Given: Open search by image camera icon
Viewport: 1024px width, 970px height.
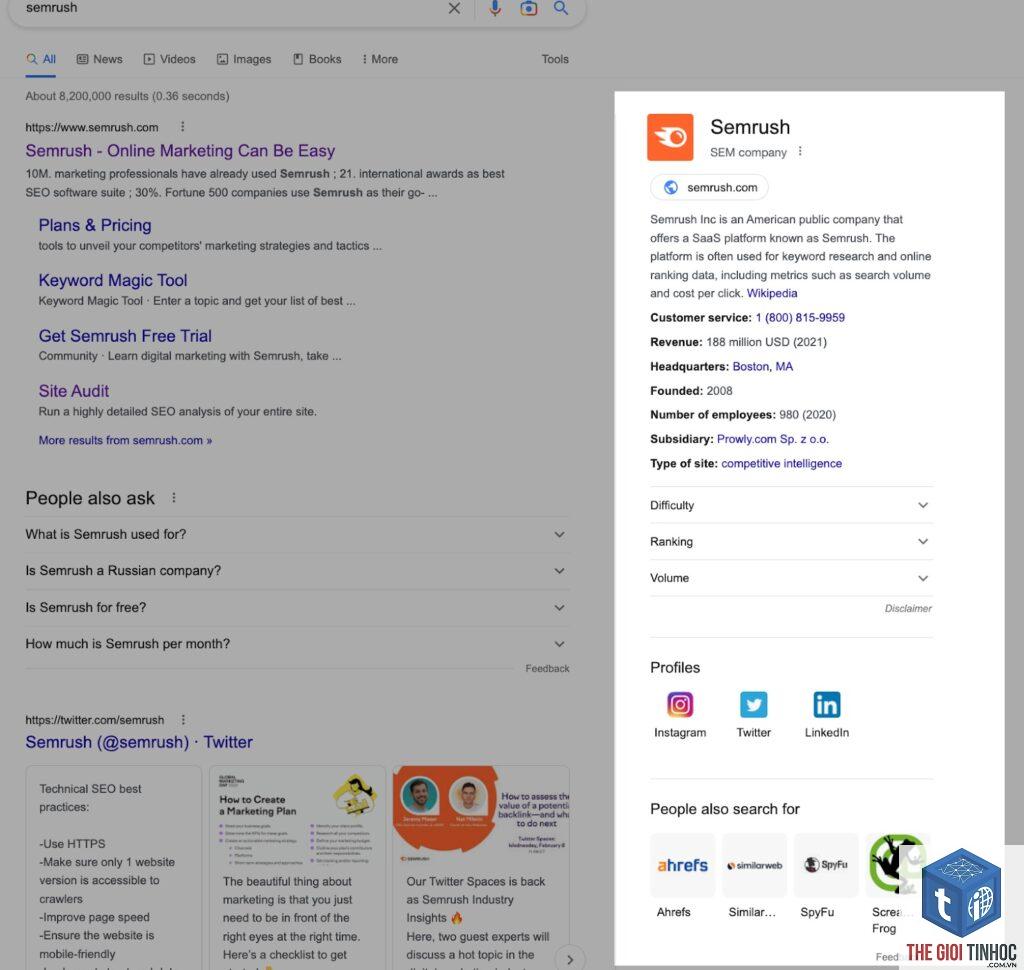Looking at the screenshot, I should (x=528, y=8).
